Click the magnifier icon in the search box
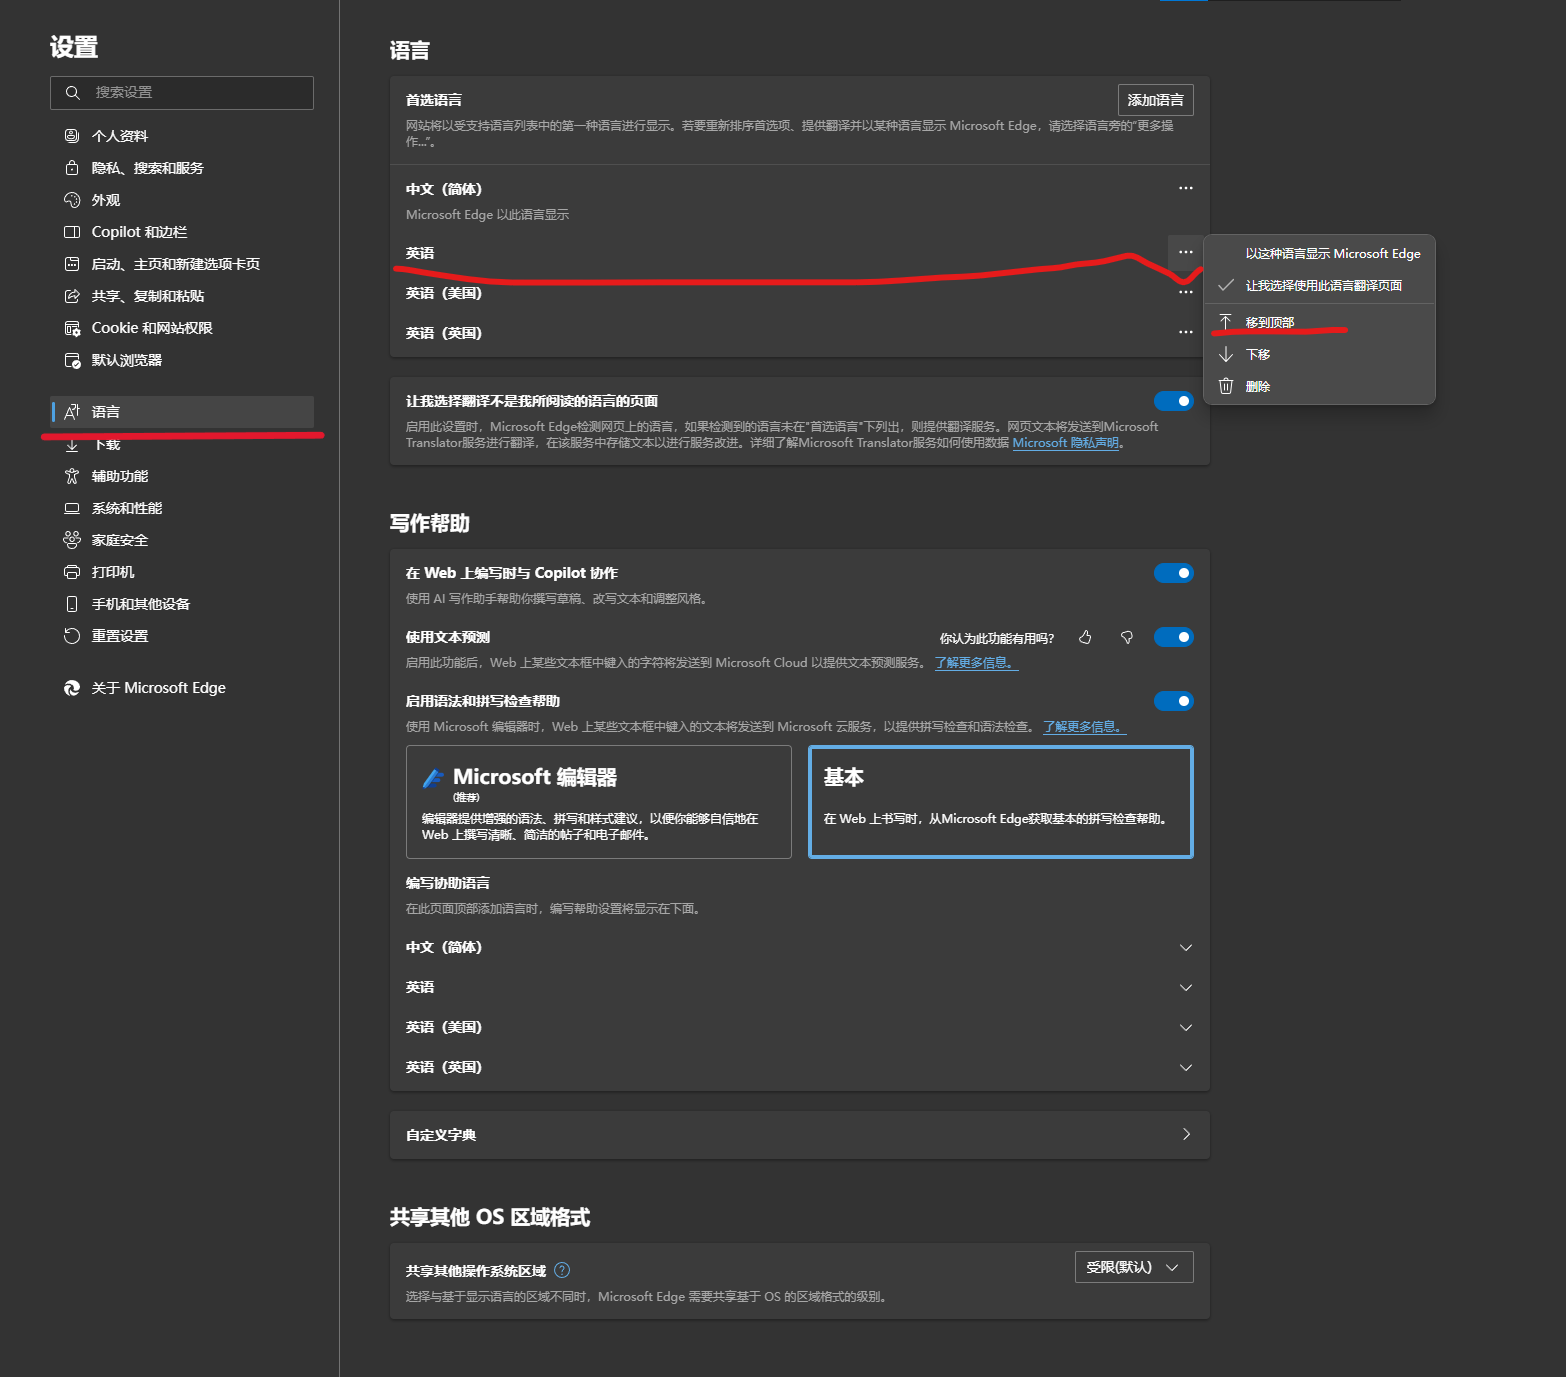The width and height of the screenshot is (1566, 1377). (x=72, y=93)
